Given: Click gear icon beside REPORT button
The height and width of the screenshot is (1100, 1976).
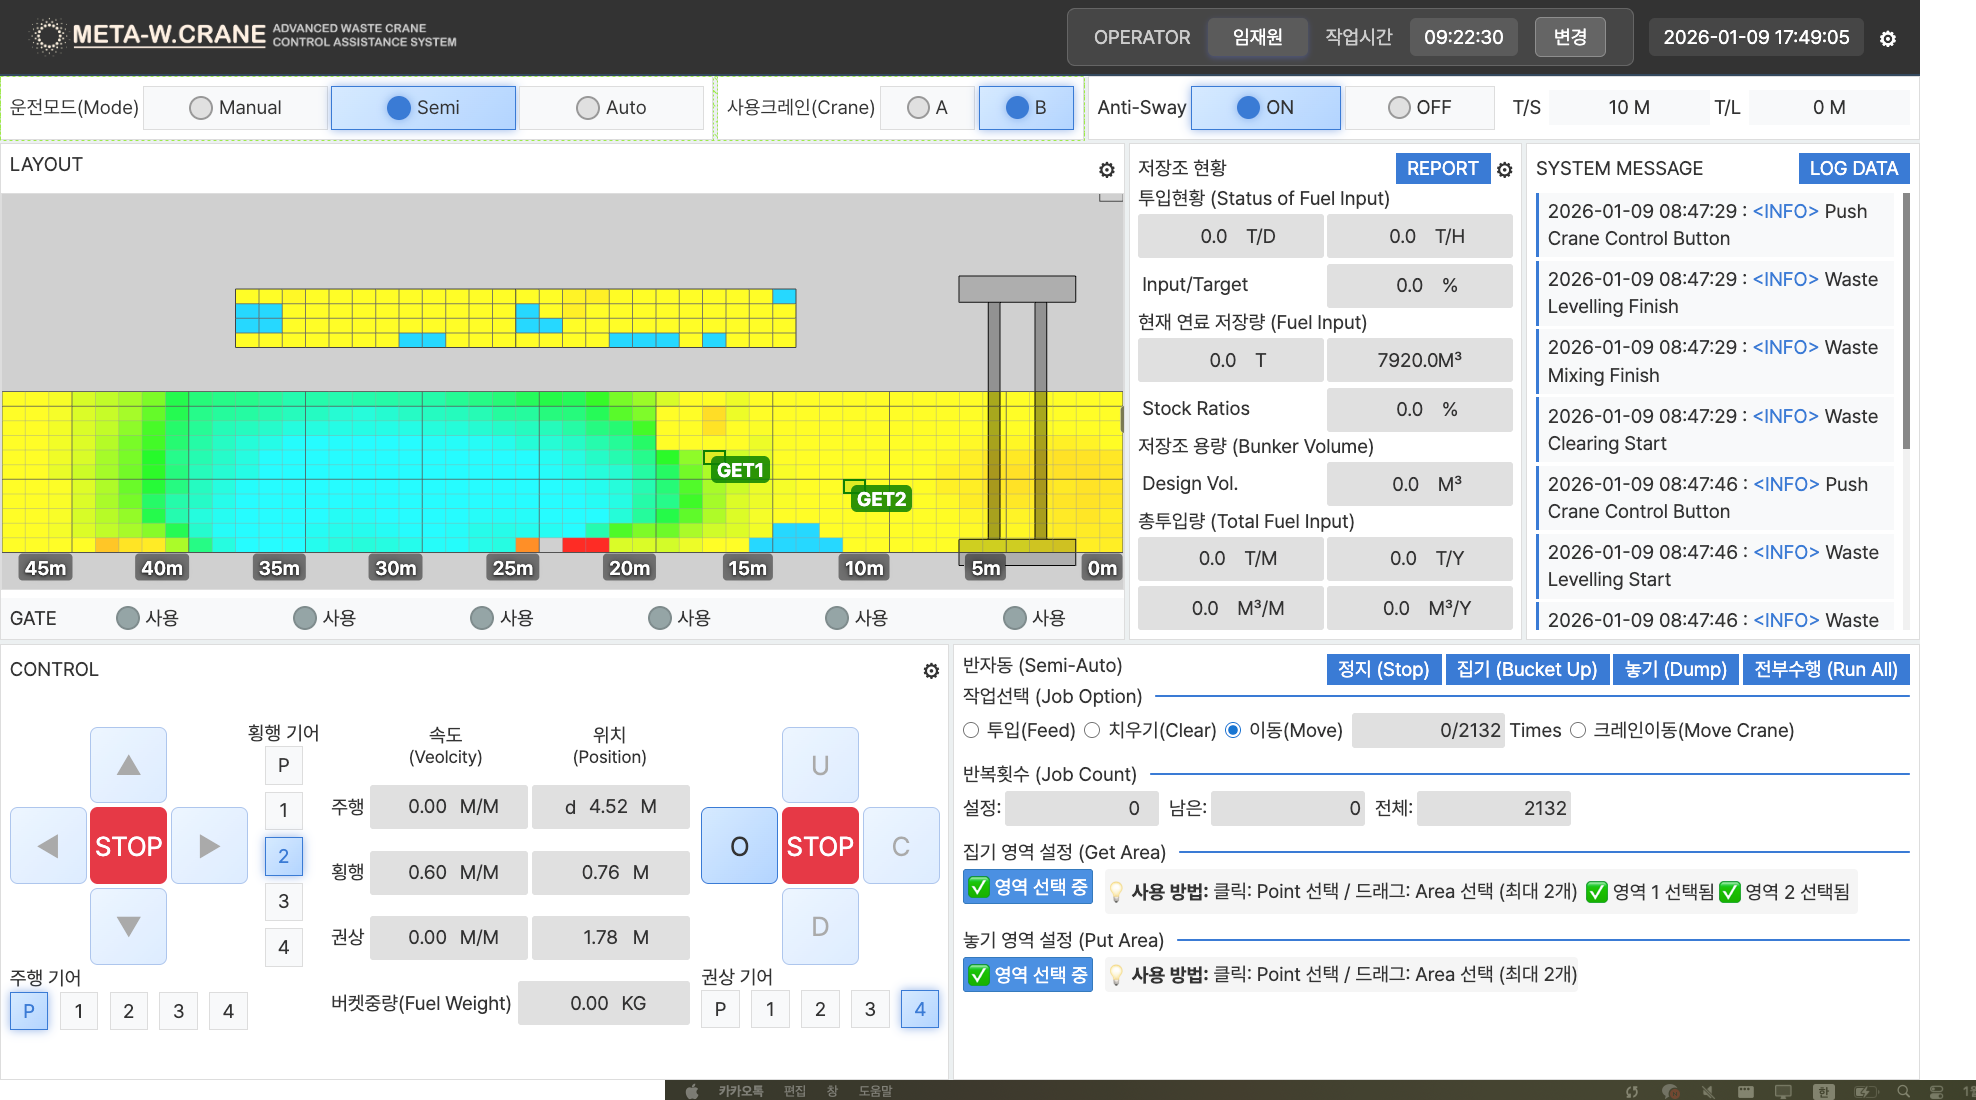Looking at the screenshot, I should click(x=1505, y=170).
